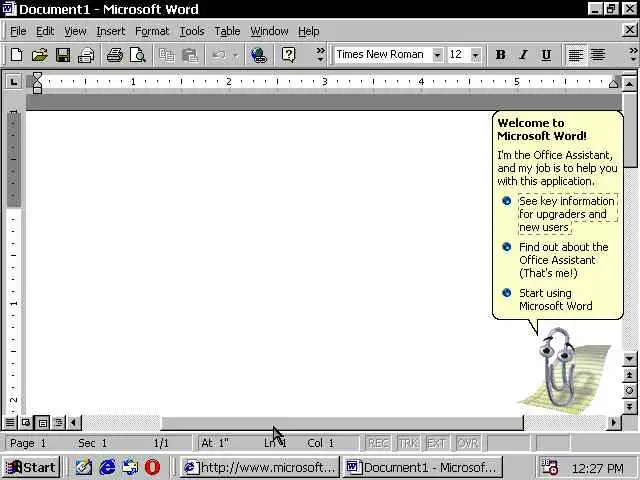Open the Font size dropdown arrow
The height and width of the screenshot is (480, 640).
[x=476, y=55]
